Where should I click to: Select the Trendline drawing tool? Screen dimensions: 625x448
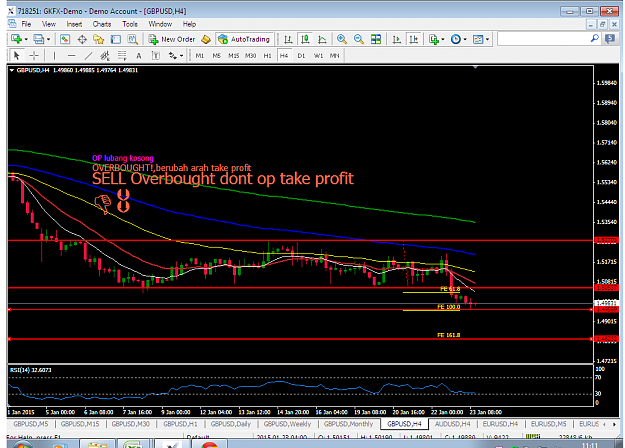click(88, 56)
